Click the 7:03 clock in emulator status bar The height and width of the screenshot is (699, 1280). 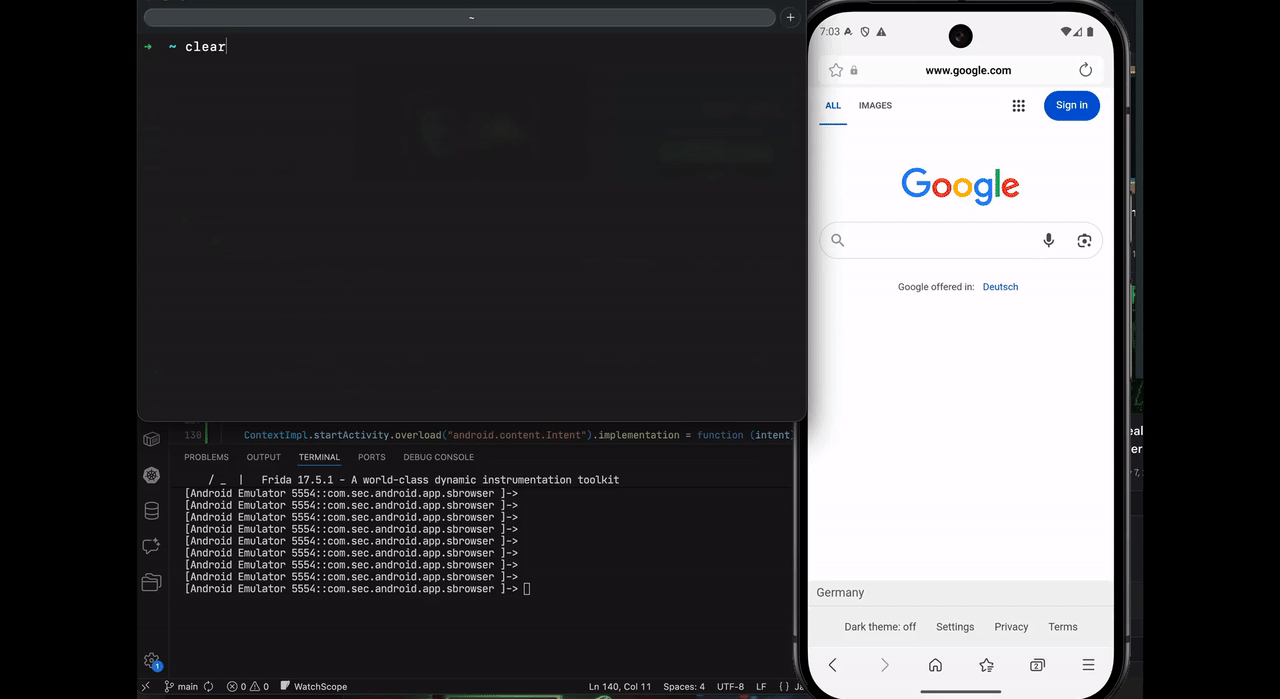pyautogui.click(x=830, y=32)
